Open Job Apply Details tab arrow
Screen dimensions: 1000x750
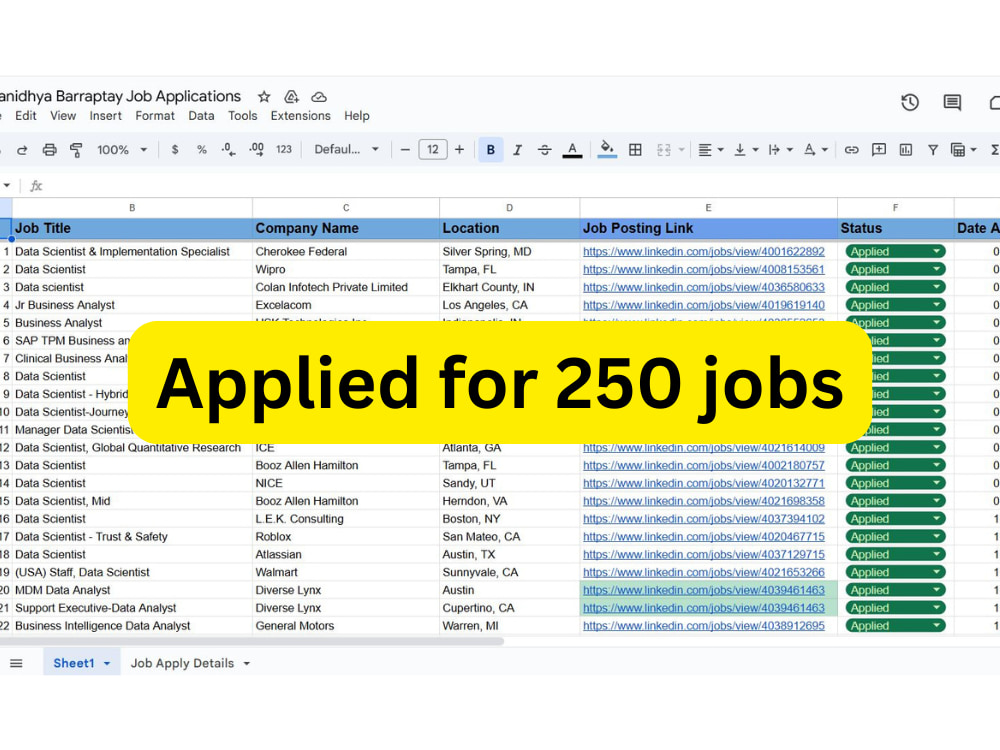(x=247, y=664)
